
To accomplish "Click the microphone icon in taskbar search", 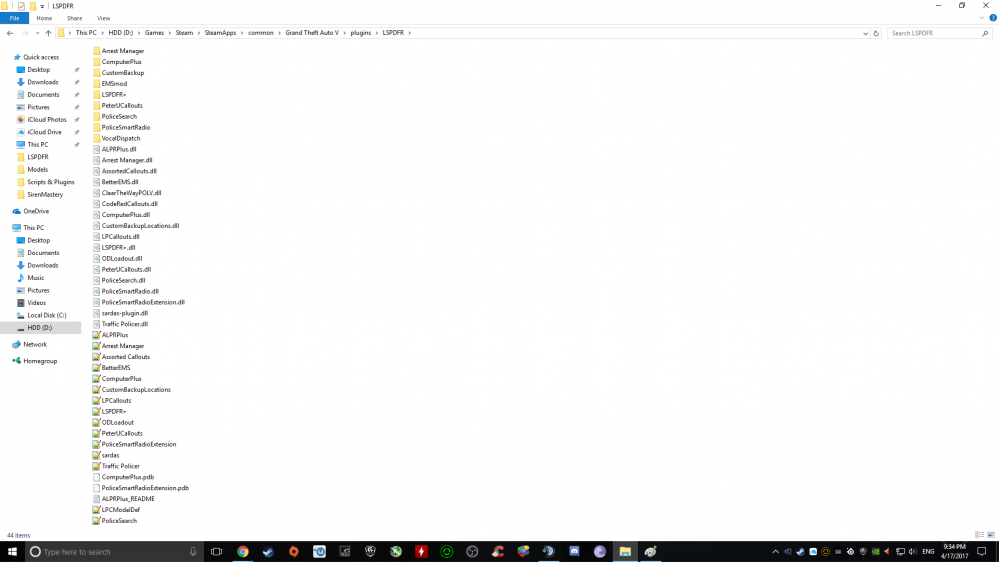I will [193, 552].
